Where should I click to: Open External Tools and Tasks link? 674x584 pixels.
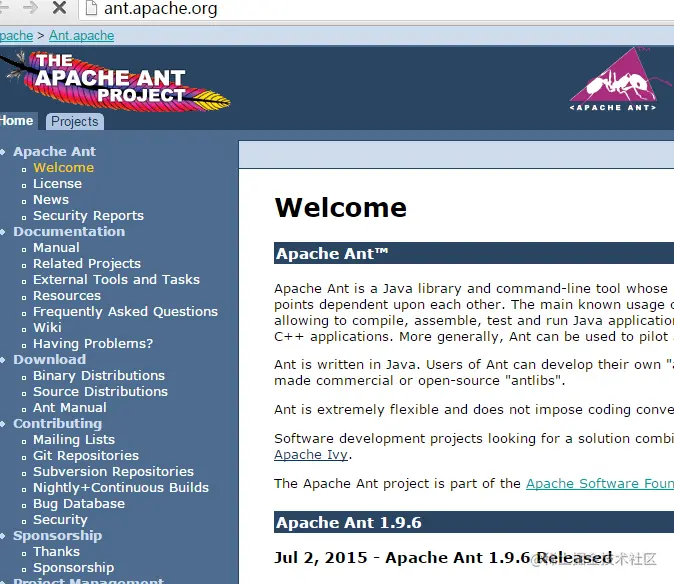pyautogui.click(x=116, y=279)
